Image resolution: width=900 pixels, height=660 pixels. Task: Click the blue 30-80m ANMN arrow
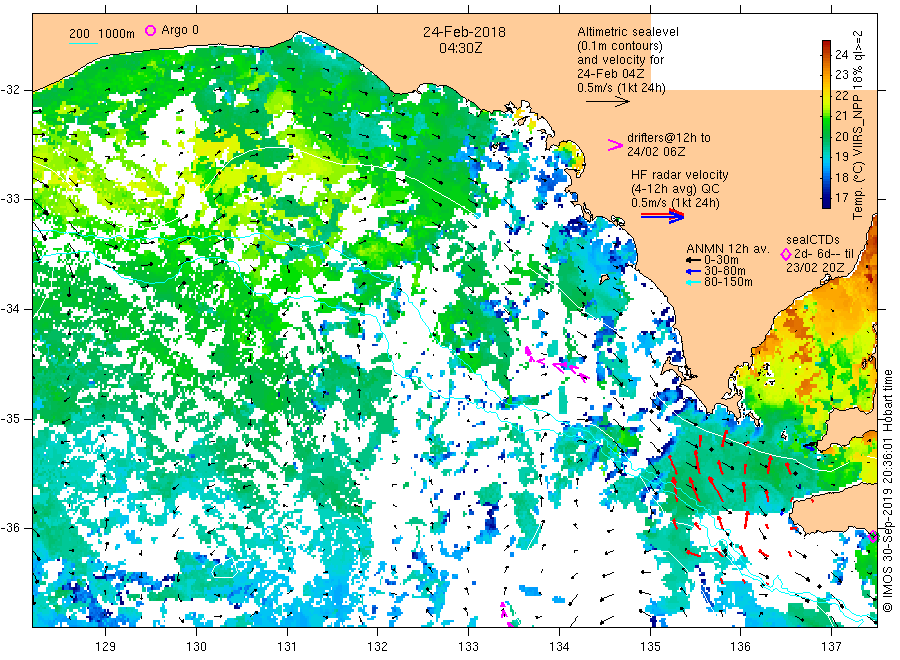pyautogui.click(x=693, y=271)
